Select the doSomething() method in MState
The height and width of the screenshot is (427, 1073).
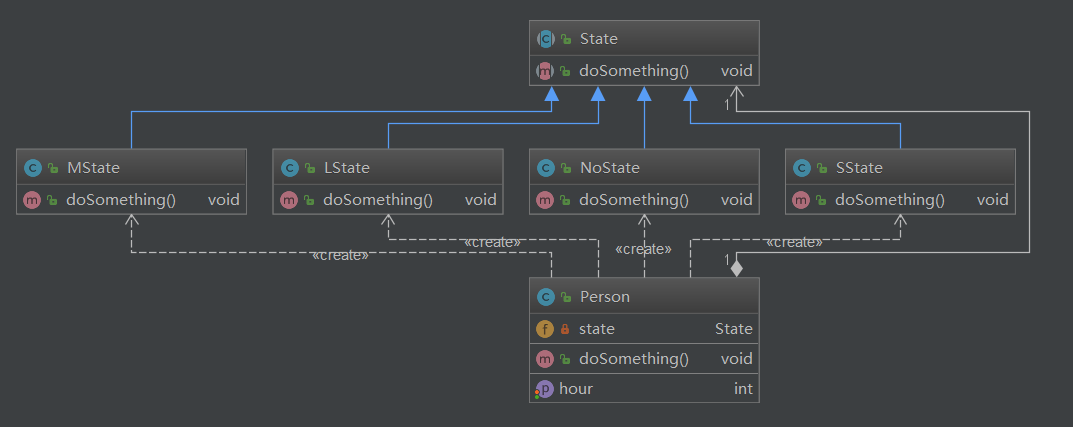pyautogui.click(x=121, y=199)
